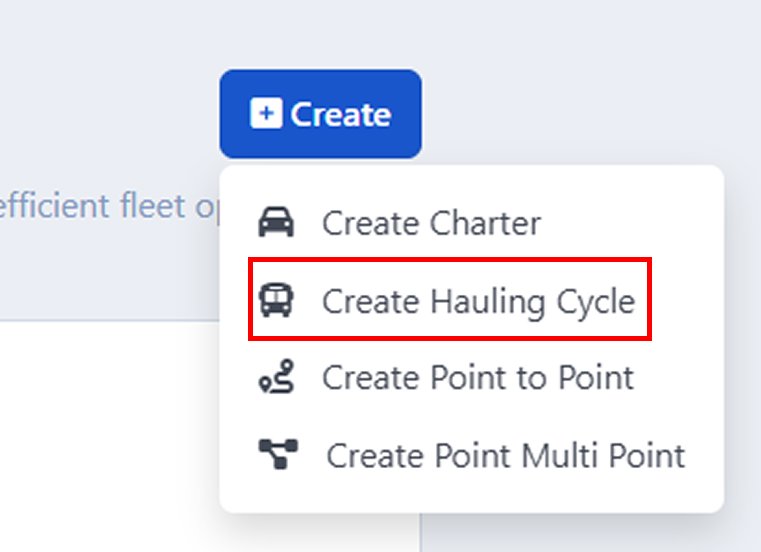This screenshot has width=761, height=552.
Task: Click the highlighted Hauling Cycle menu row
Action: (450, 300)
